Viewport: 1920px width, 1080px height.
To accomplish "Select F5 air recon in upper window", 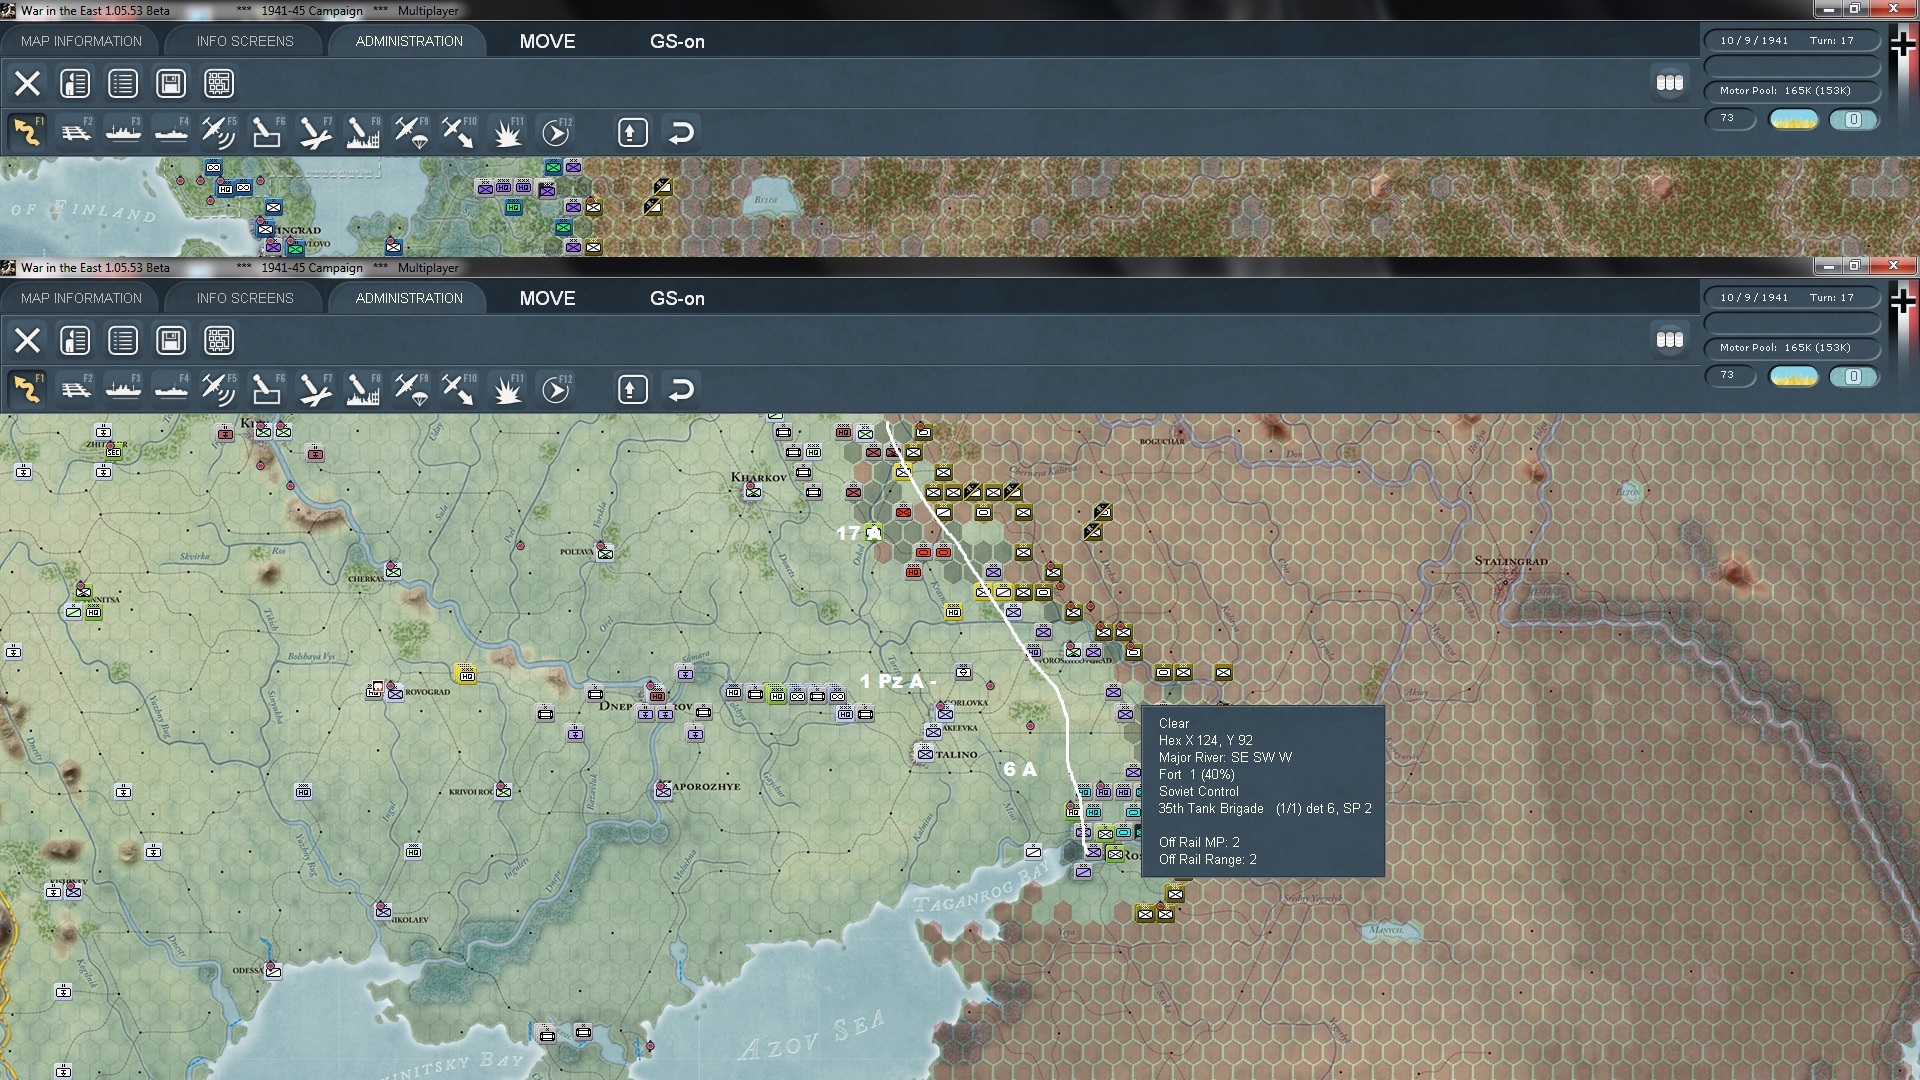I will pyautogui.click(x=219, y=132).
